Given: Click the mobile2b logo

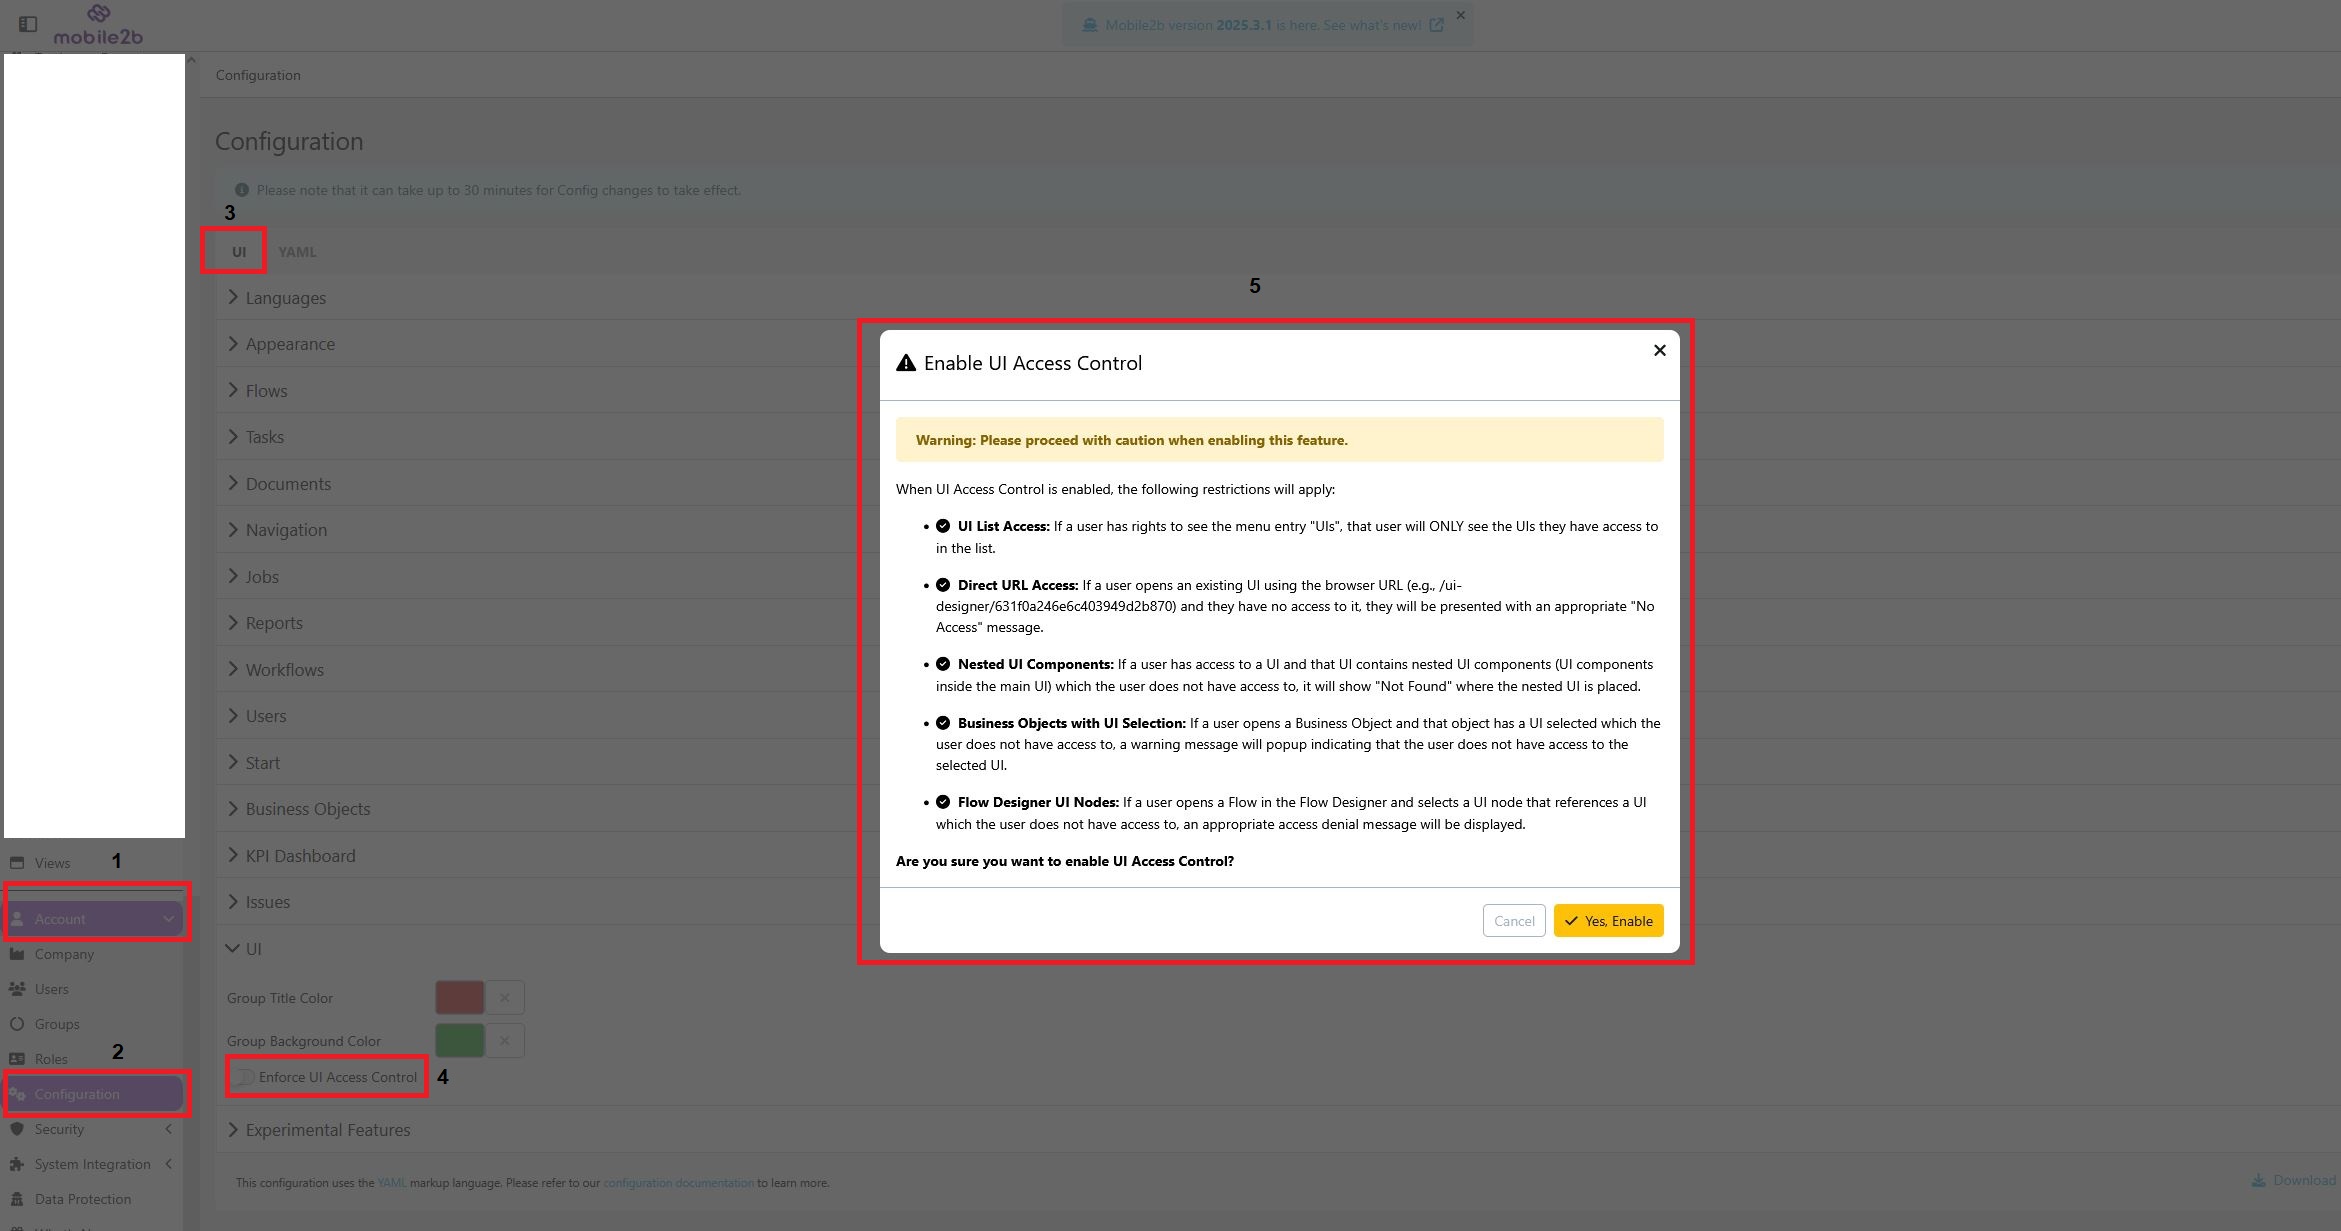Looking at the screenshot, I should 97,25.
